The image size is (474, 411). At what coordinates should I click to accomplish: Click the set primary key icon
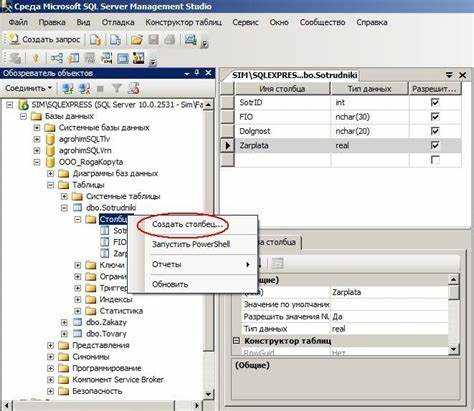click(x=36, y=58)
